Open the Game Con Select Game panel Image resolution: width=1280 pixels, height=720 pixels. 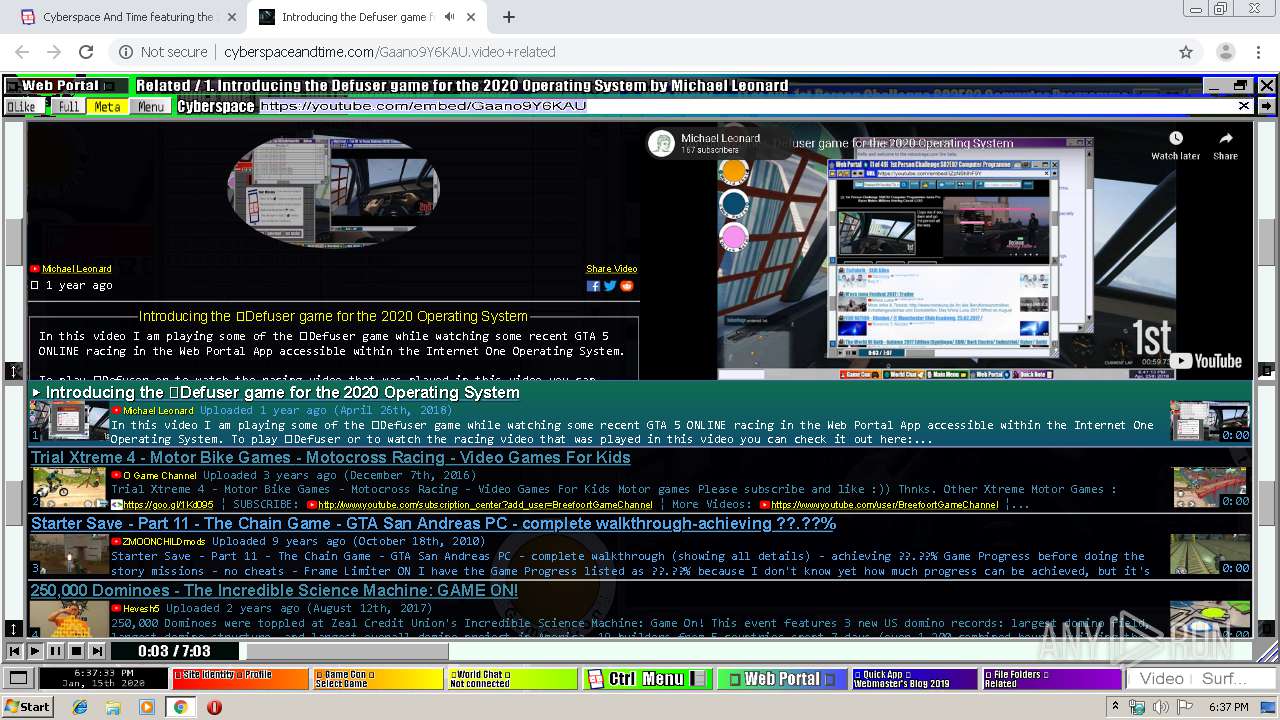pyautogui.click(x=378, y=679)
